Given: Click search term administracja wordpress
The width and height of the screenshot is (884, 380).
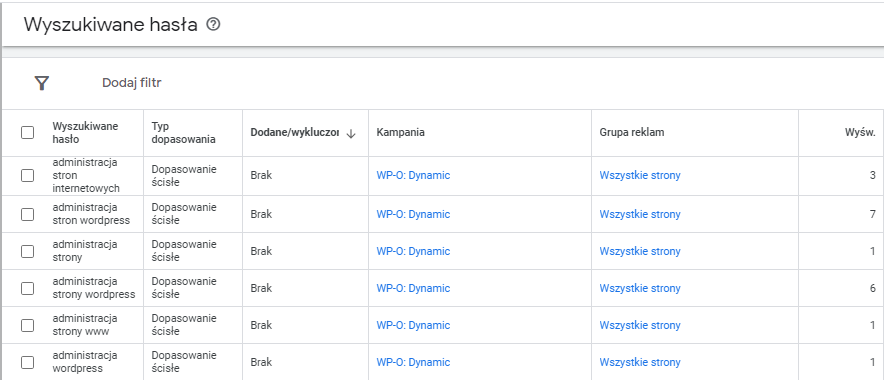Looking at the screenshot, I should click(x=85, y=363).
